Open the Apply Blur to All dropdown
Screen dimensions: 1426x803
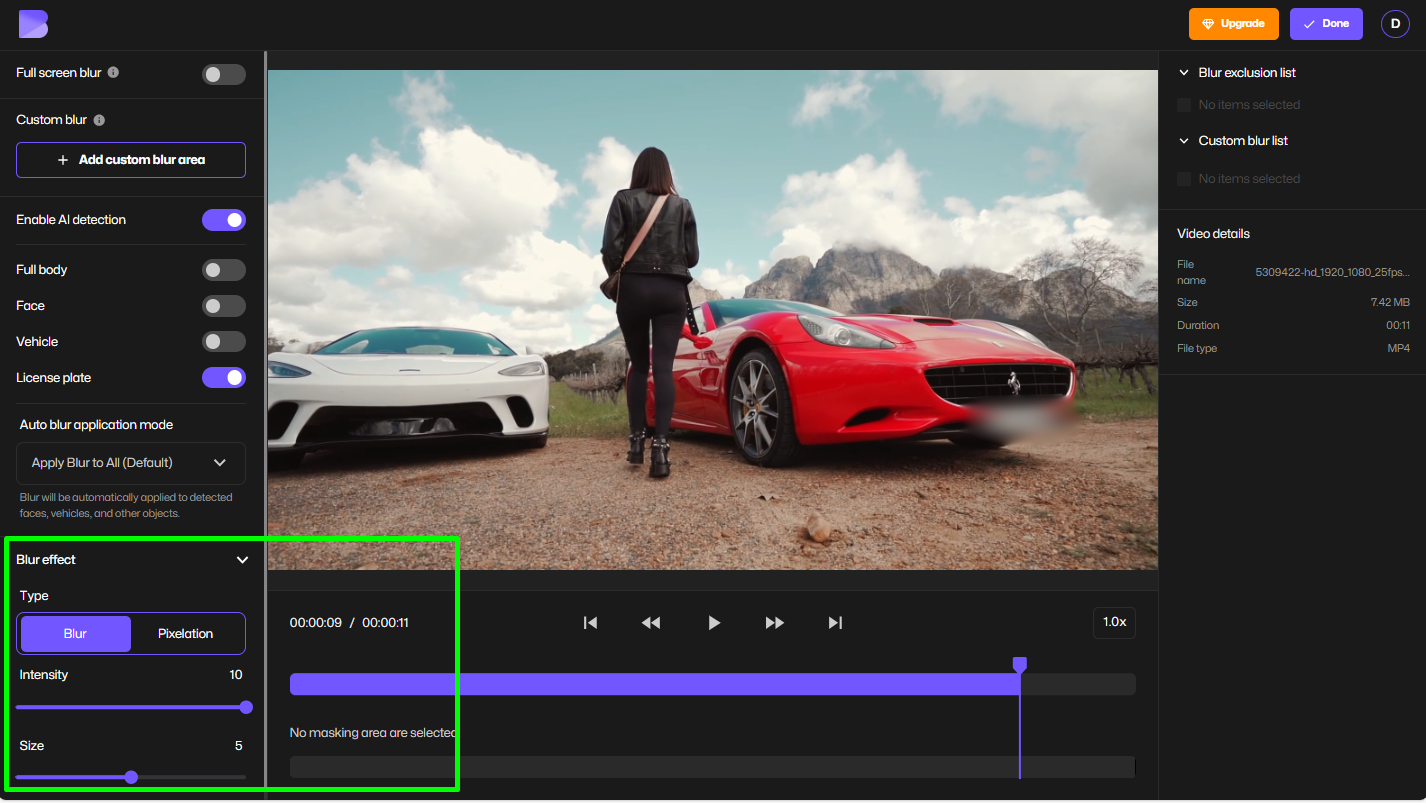(130, 463)
